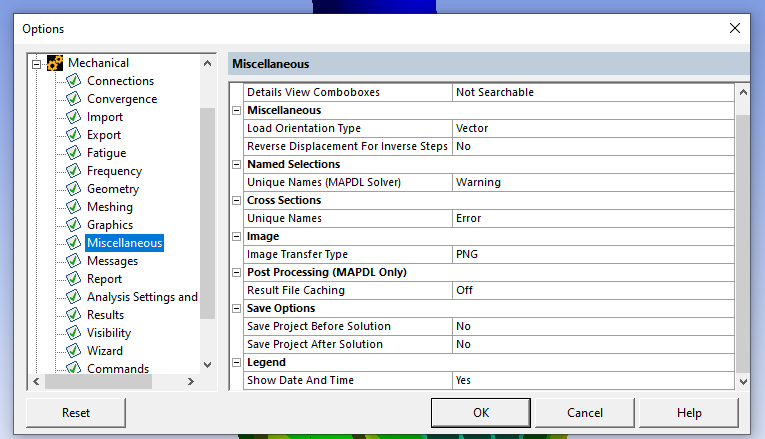Click the checkmark icon beside Frequency
Screen dimensions: 765x439
coord(73,171)
